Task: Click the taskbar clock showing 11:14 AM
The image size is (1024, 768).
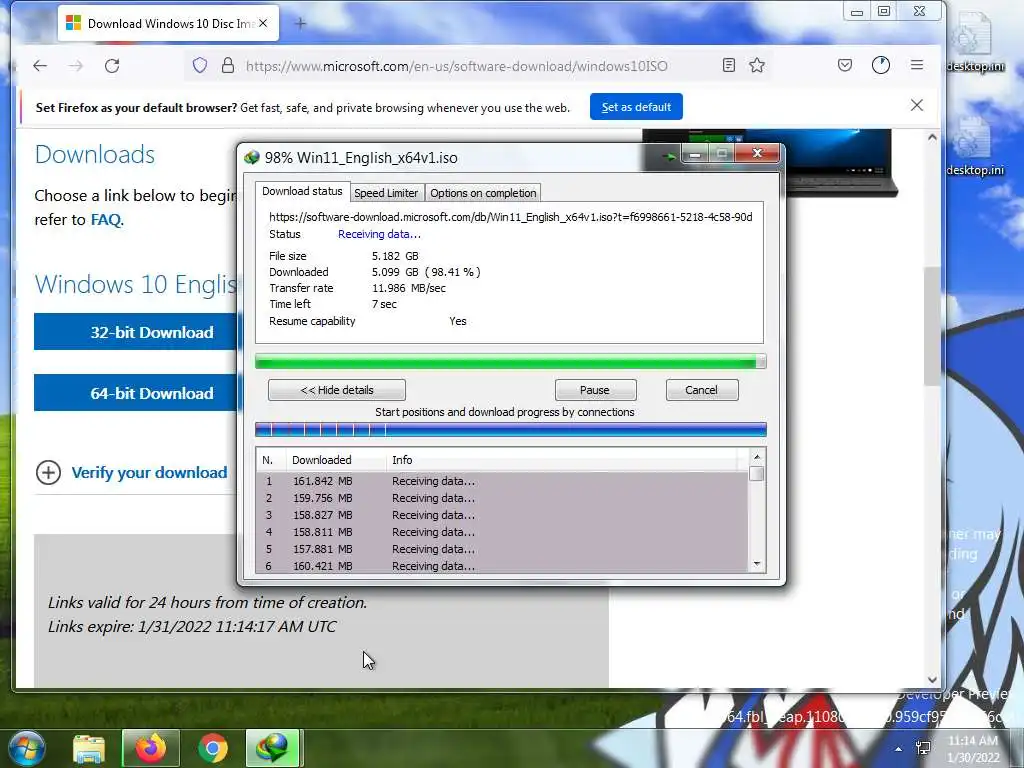Action: pyautogui.click(x=973, y=749)
